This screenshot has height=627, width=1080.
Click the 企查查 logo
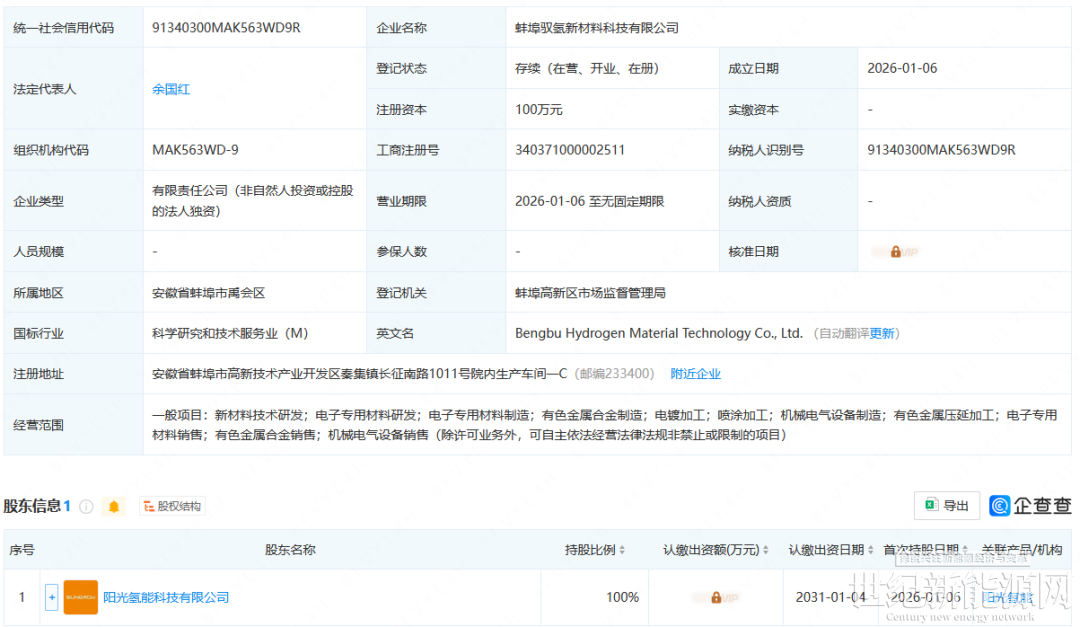(1030, 506)
